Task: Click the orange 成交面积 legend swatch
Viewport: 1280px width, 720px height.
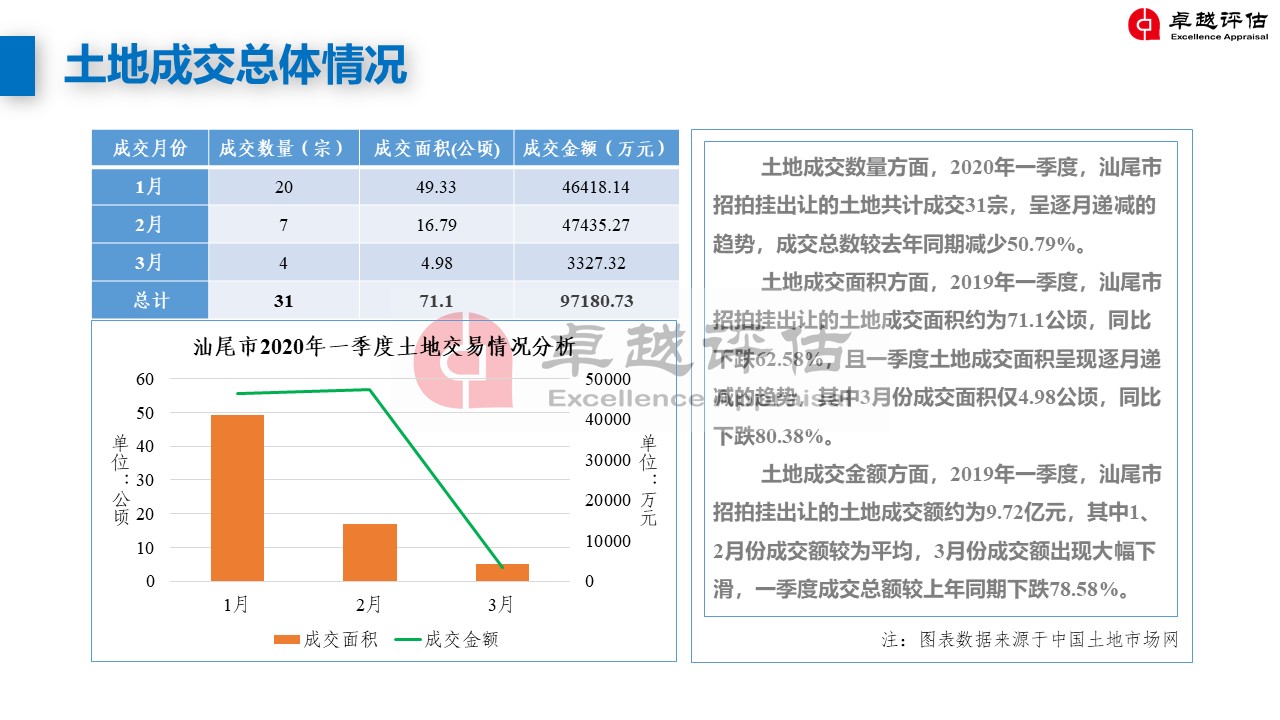Action: coord(285,640)
